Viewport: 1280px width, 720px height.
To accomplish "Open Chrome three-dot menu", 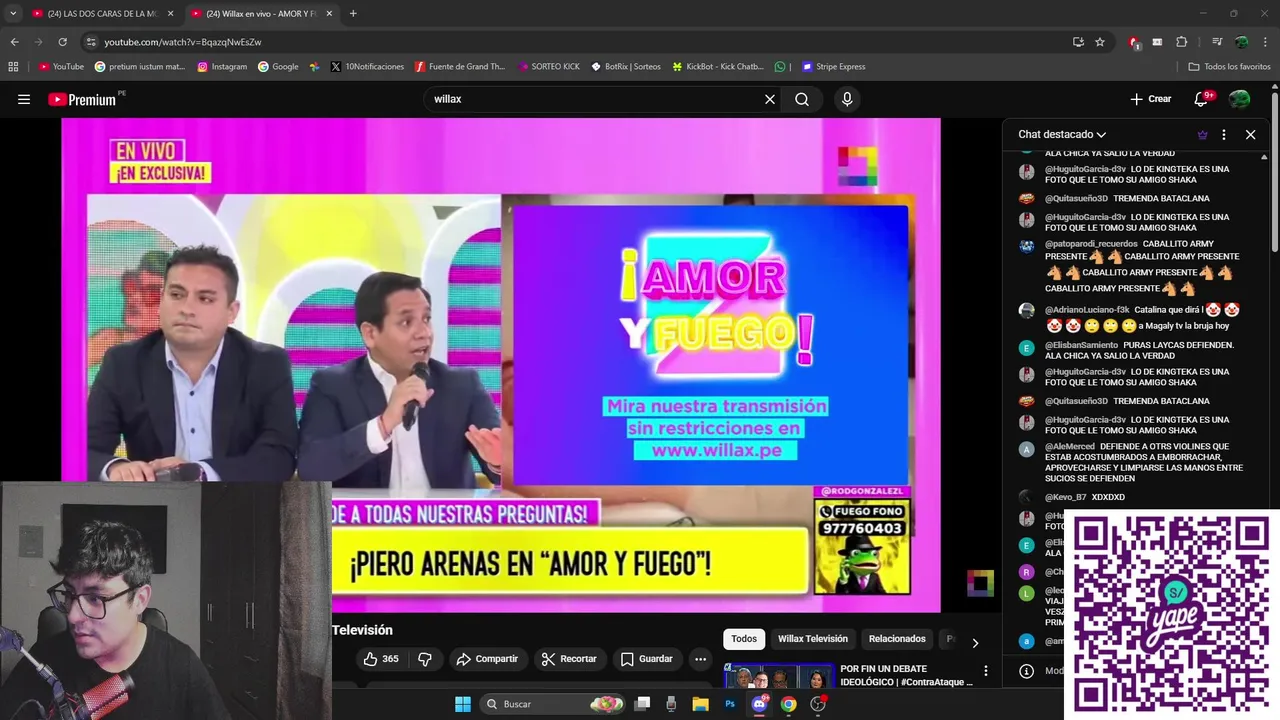I will [x=1266, y=42].
